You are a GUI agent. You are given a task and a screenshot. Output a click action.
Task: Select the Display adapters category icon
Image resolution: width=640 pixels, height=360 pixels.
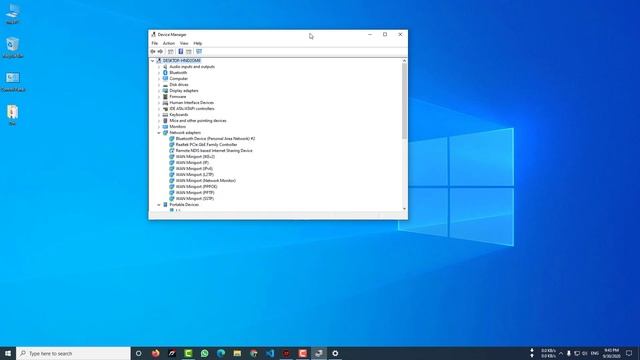click(x=165, y=91)
